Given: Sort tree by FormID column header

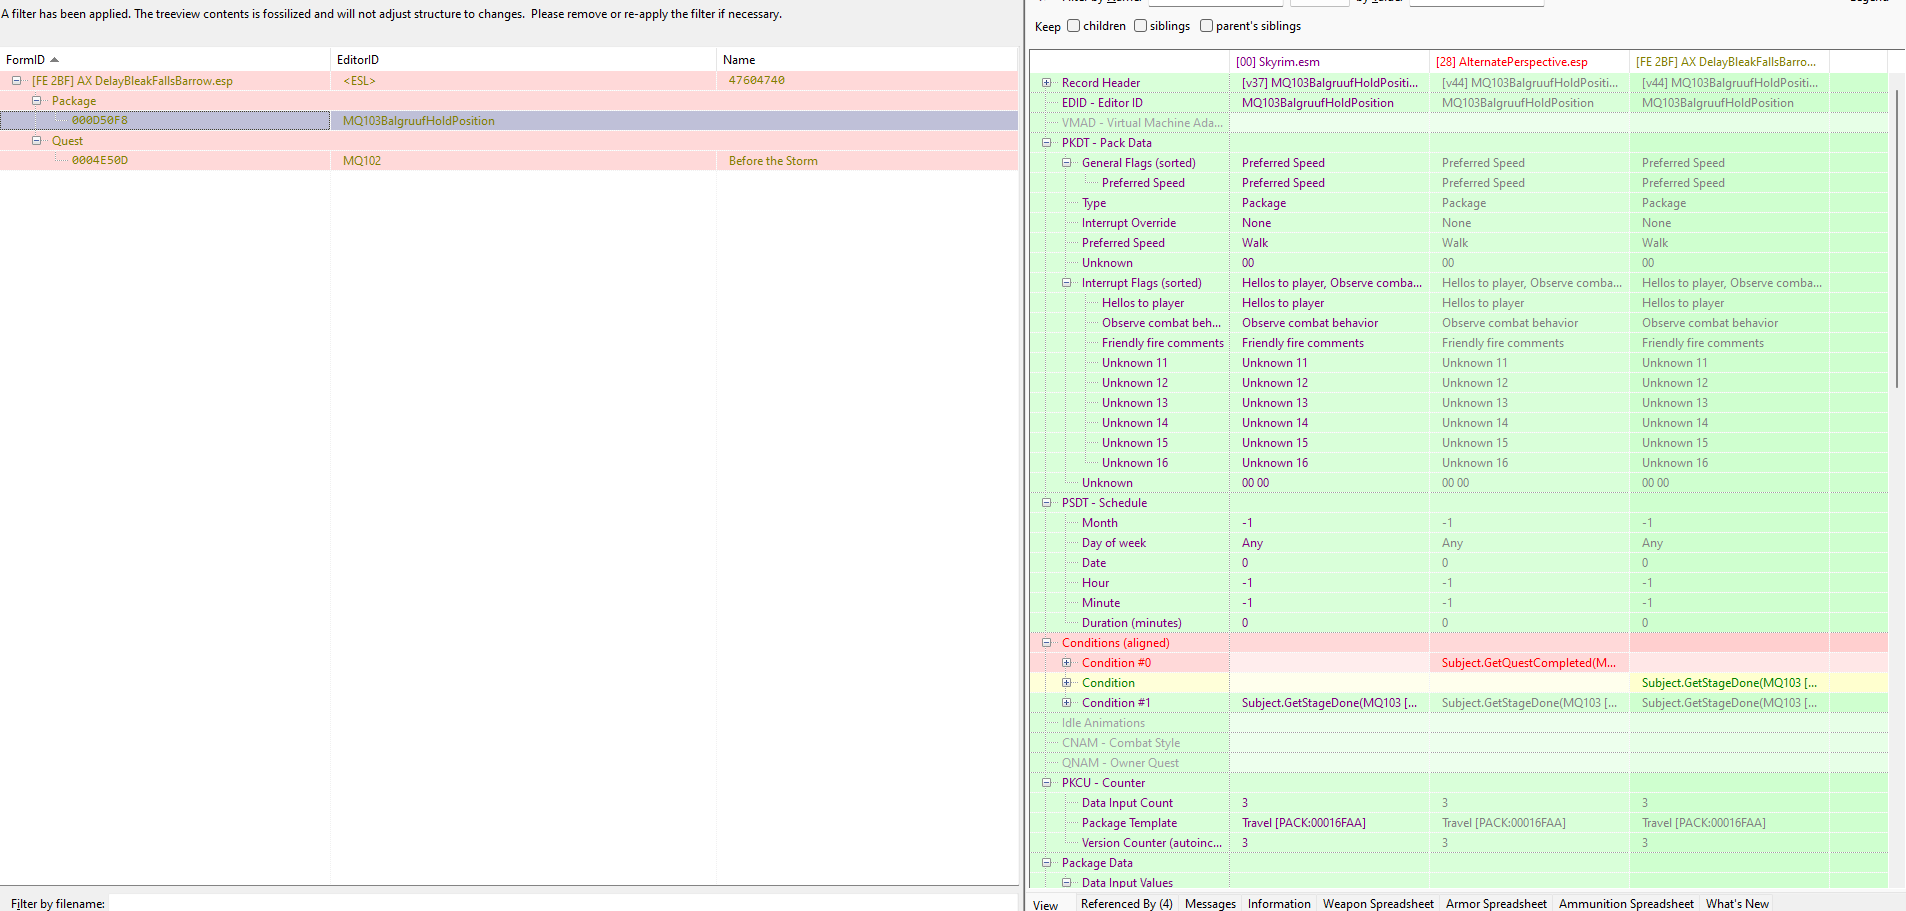Looking at the screenshot, I should click(165, 60).
